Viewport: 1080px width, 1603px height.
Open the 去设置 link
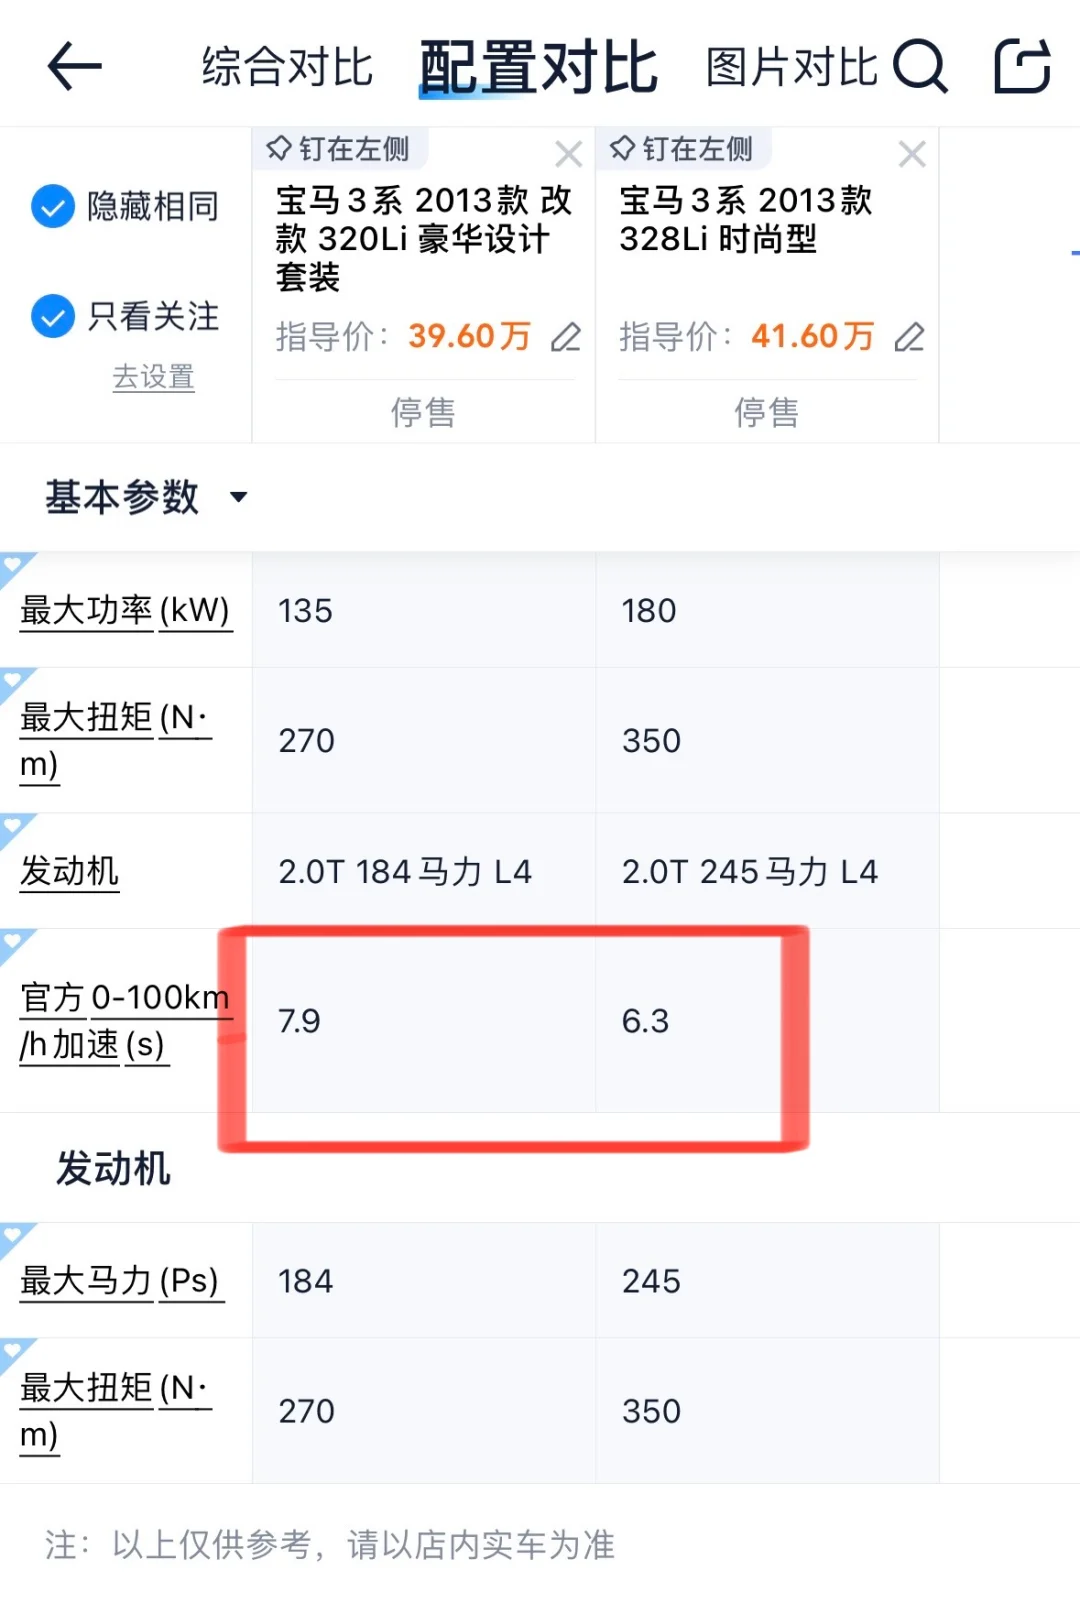(x=153, y=377)
